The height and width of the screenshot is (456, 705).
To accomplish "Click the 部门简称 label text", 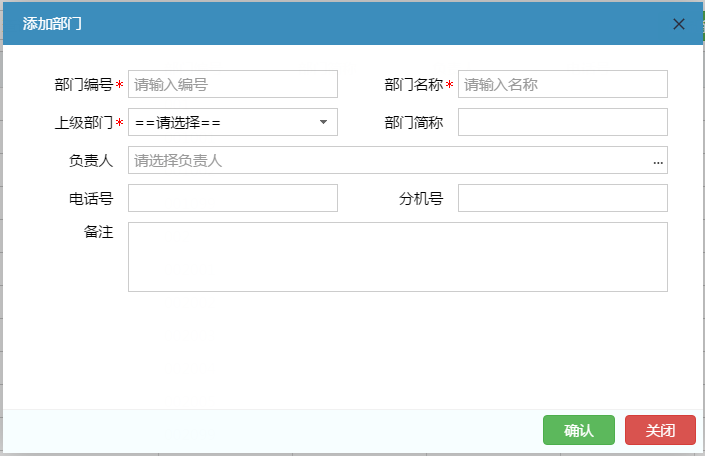I will pyautogui.click(x=414, y=123).
